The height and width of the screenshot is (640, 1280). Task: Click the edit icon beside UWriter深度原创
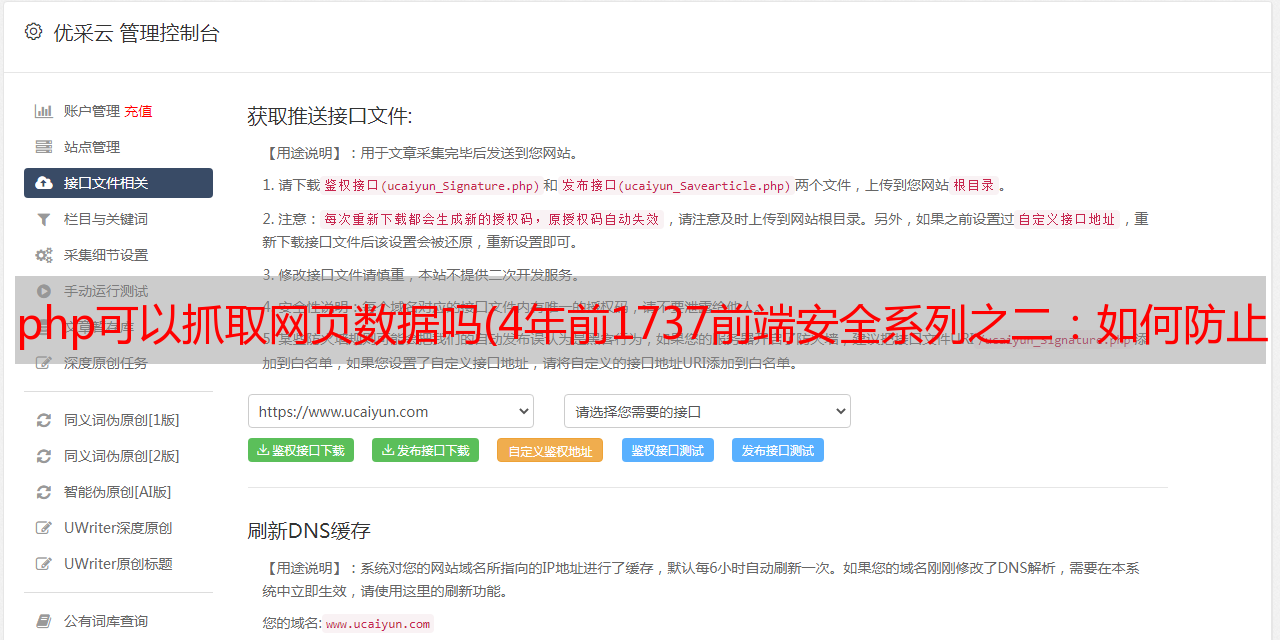point(44,528)
